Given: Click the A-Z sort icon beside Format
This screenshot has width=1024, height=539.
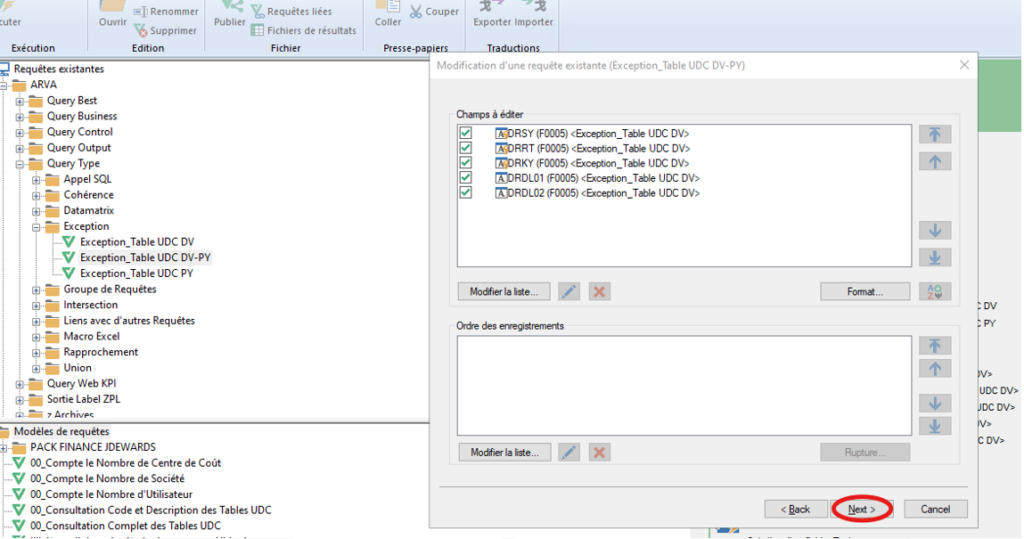Looking at the screenshot, I should pyautogui.click(x=934, y=292).
